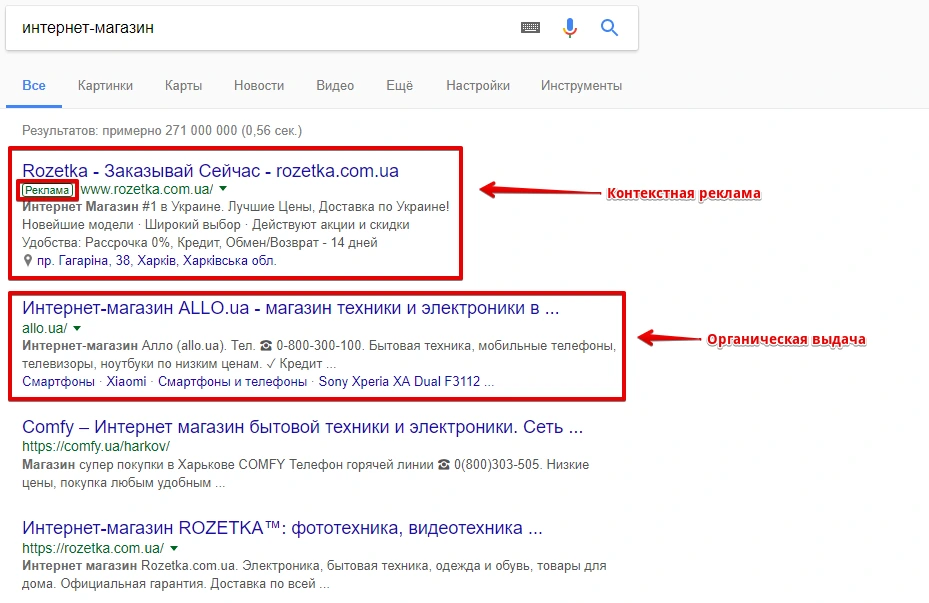Viewport: 929px width, 603px height.
Task: Switch to the Картинки tab
Action: [105, 86]
